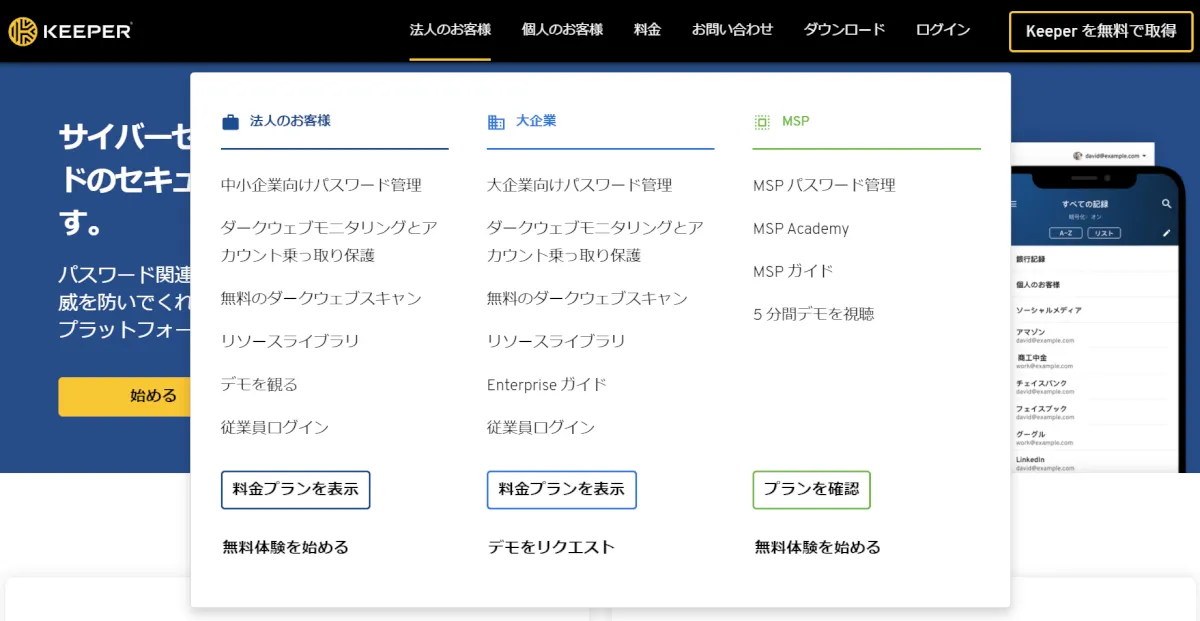
Task: Tap the pencil edit icon in phone mockup
Action: pyautogui.click(x=1166, y=233)
